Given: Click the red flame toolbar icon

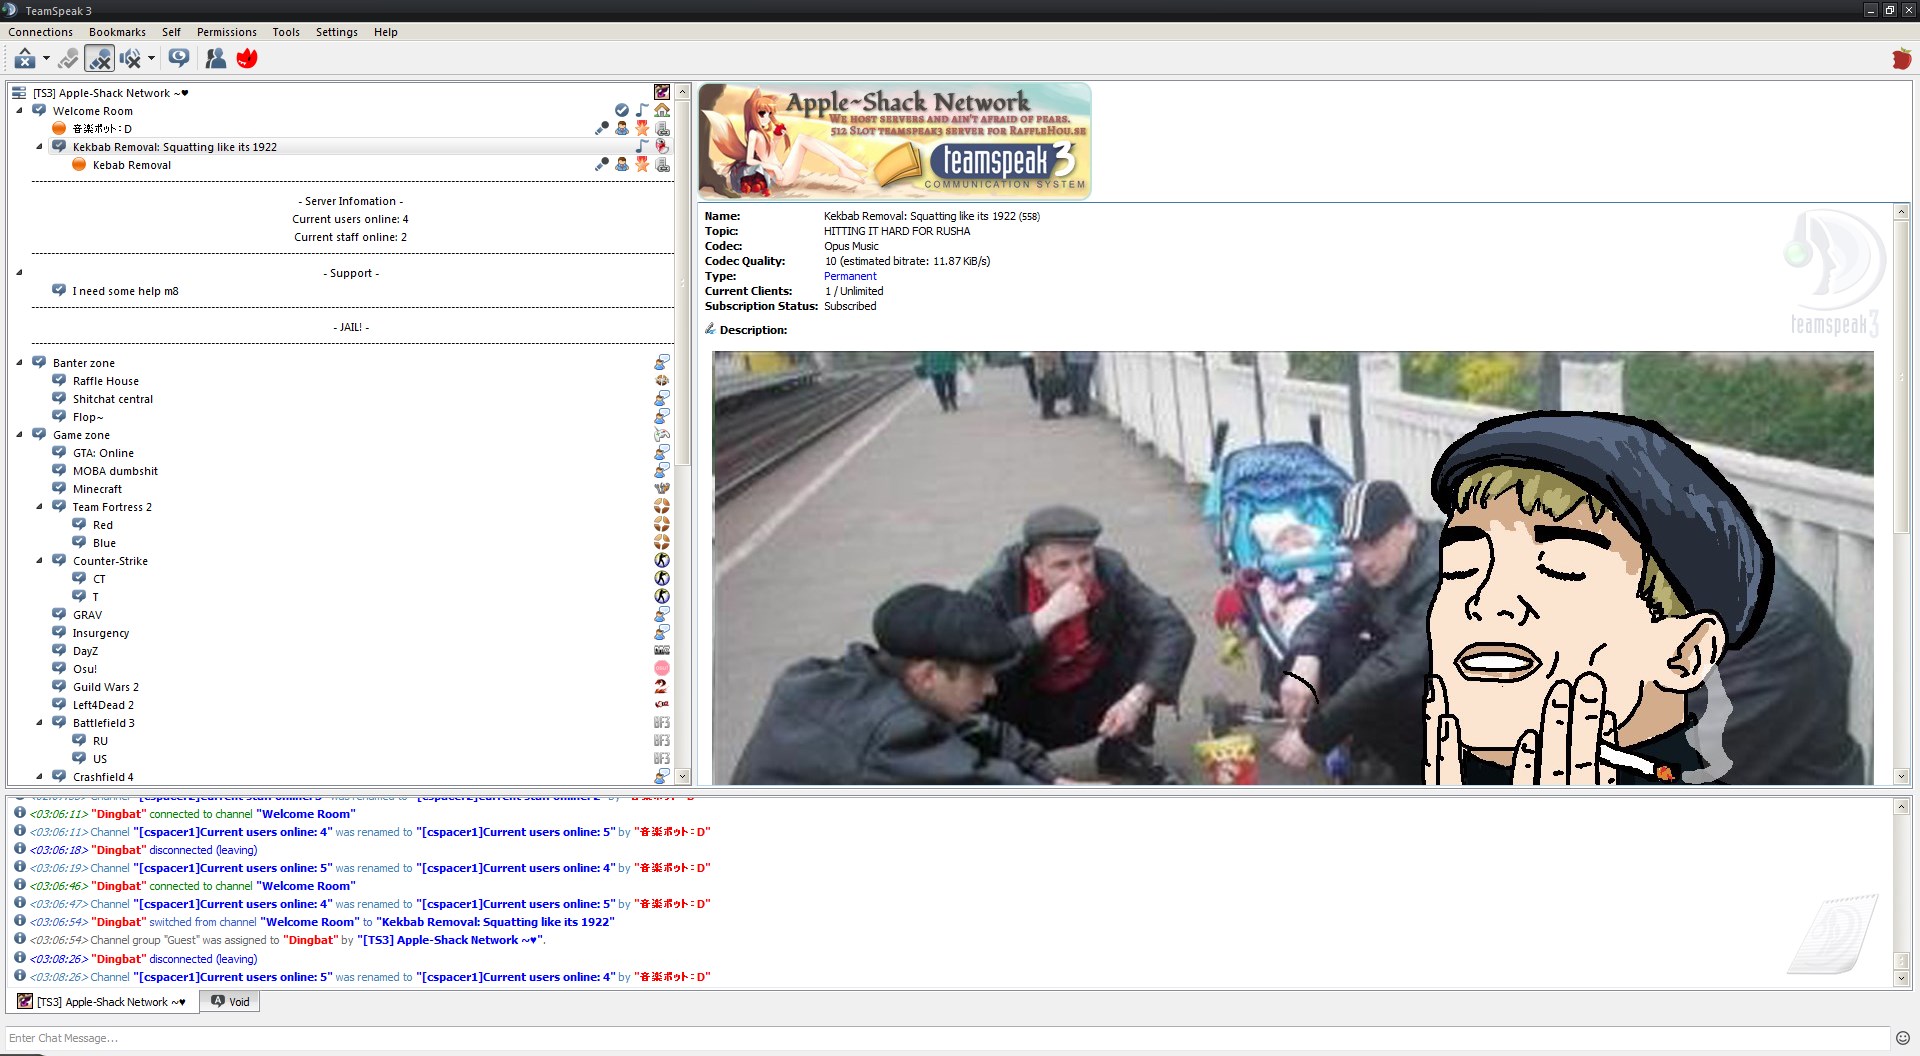Looking at the screenshot, I should point(247,59).
